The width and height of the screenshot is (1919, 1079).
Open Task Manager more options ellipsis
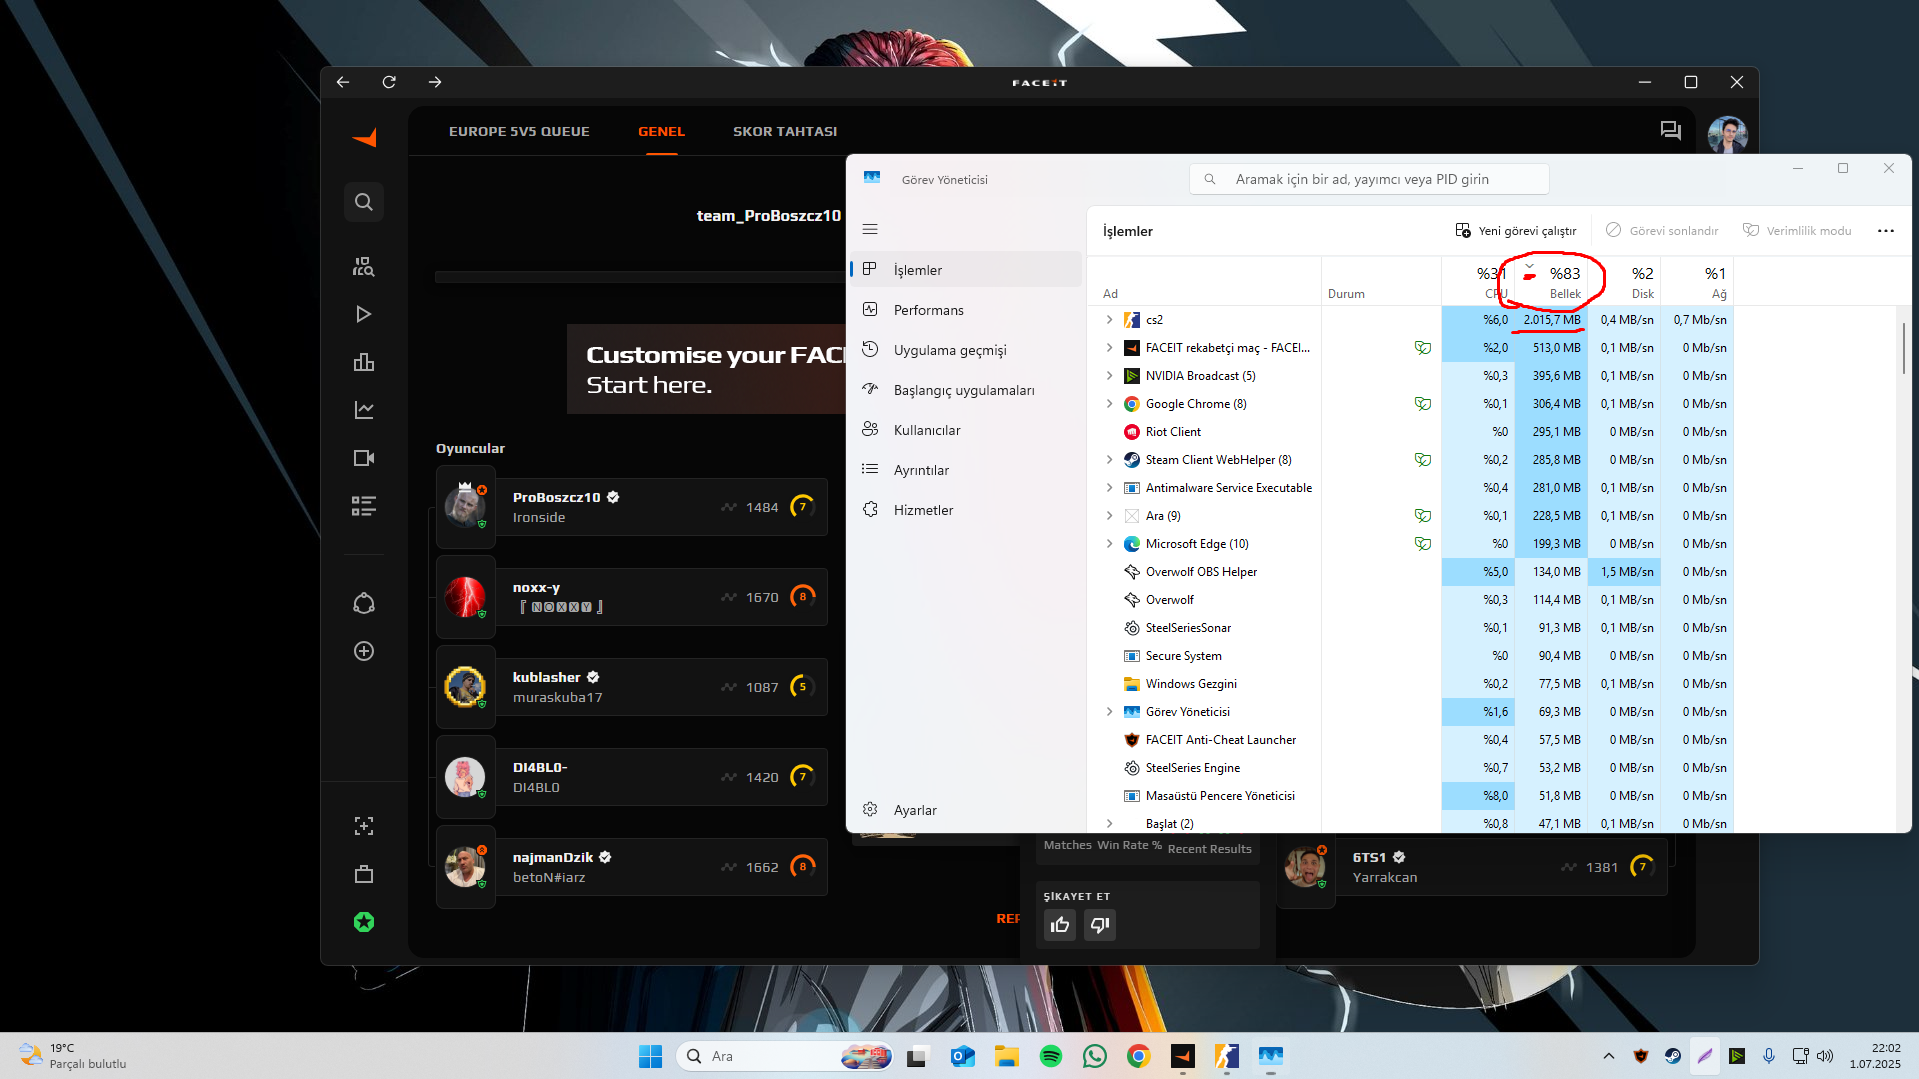point(1886,231)
